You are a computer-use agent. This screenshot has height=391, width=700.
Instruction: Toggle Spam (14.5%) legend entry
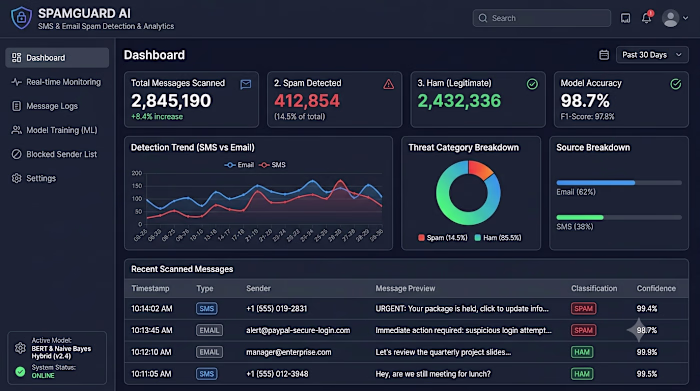point(442,237)
